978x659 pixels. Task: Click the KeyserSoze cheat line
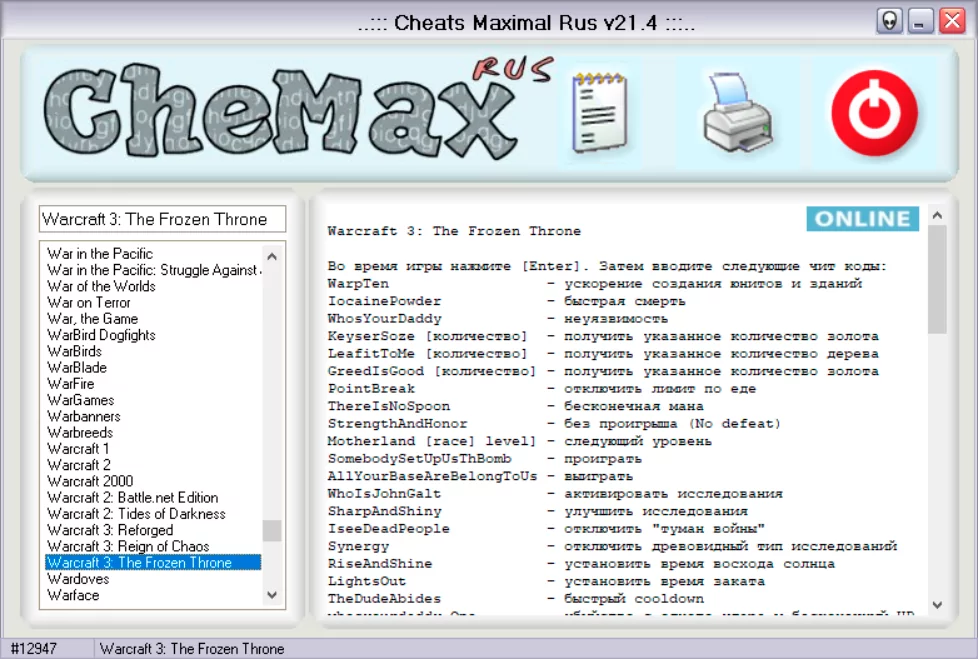click(603, 336)
